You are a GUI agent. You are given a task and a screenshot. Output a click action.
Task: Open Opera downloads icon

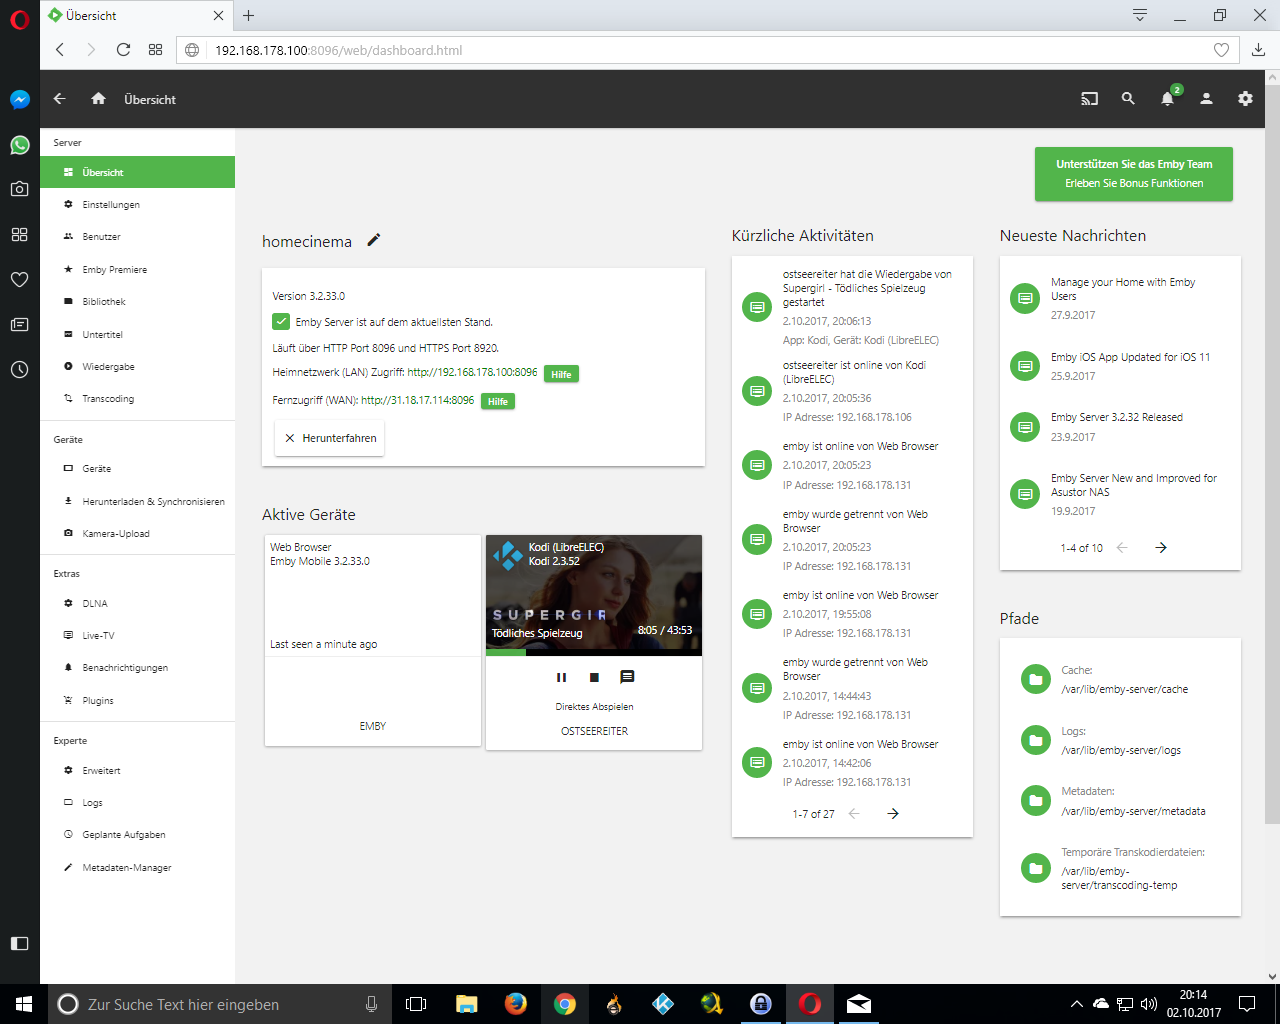(1259, 50)
